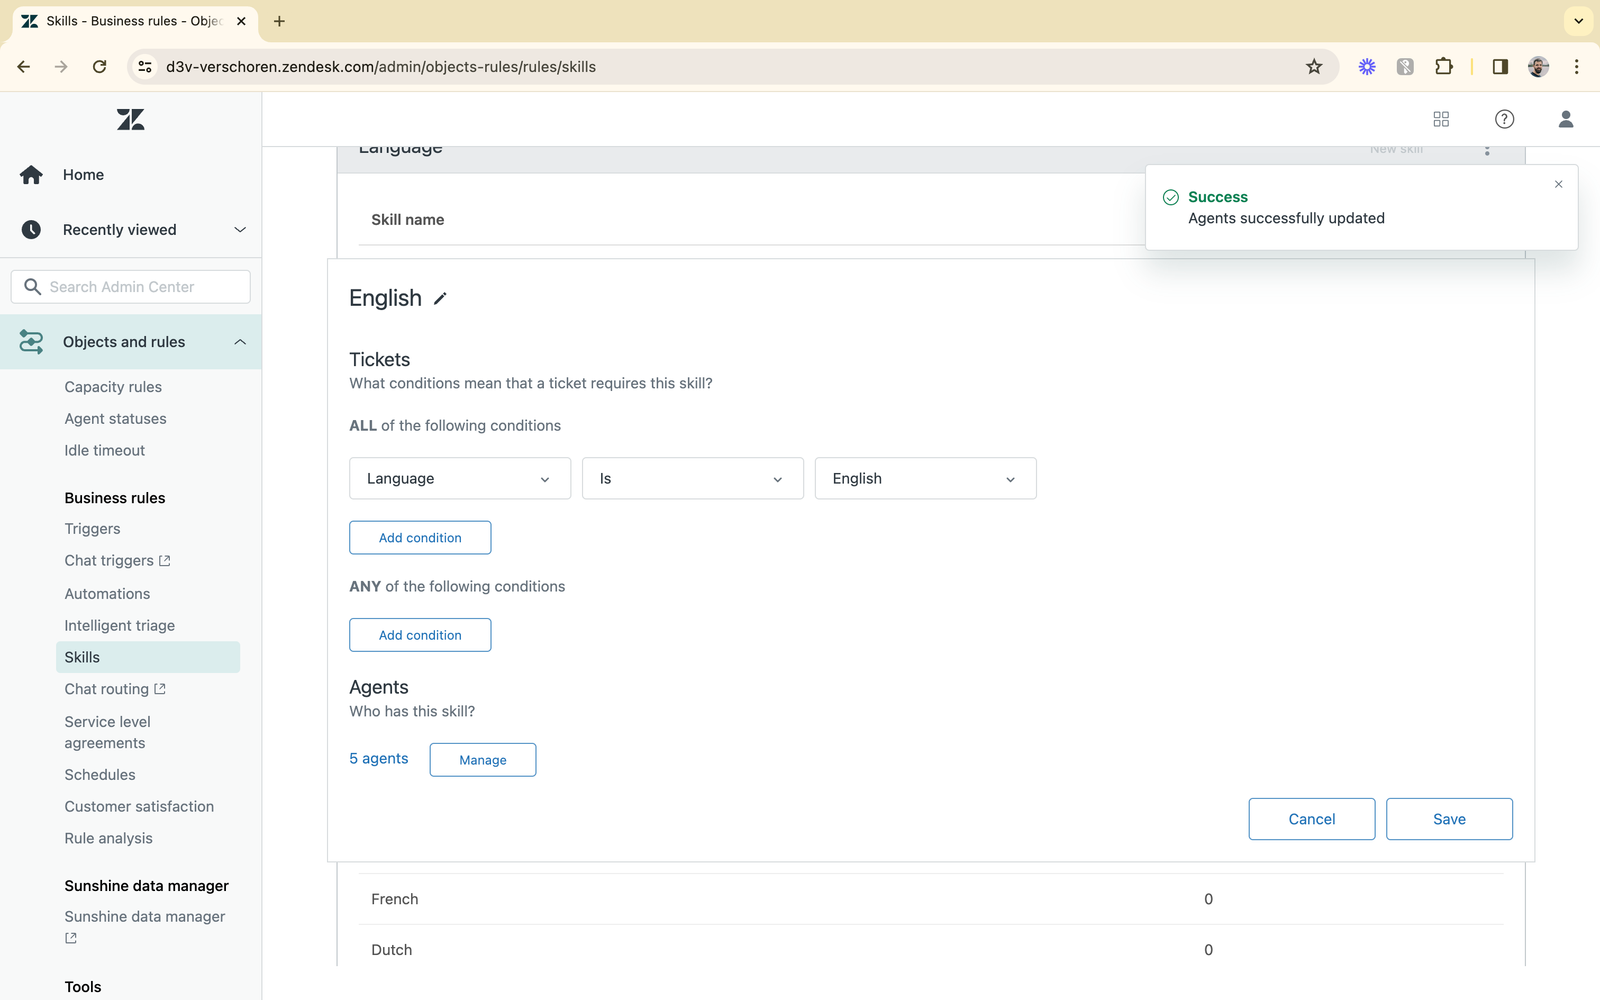The height and width of the screenshot is (1000, 1600).
Task: Click the Home icon in the sidebar
Action: tap(31, 174)
